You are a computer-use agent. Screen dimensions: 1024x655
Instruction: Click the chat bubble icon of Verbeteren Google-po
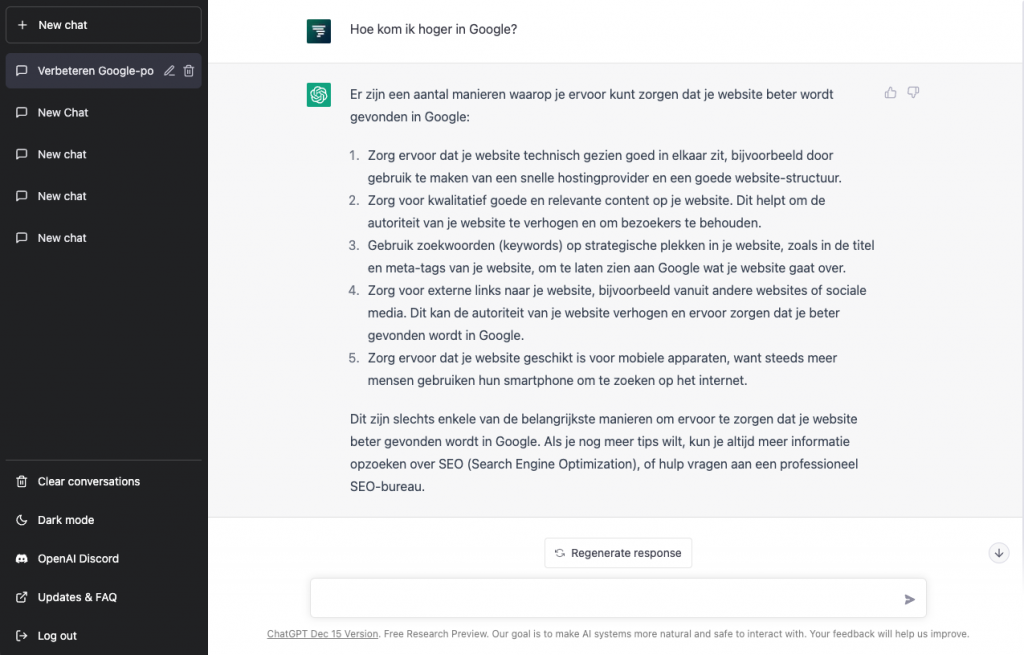tap(22, 71)
